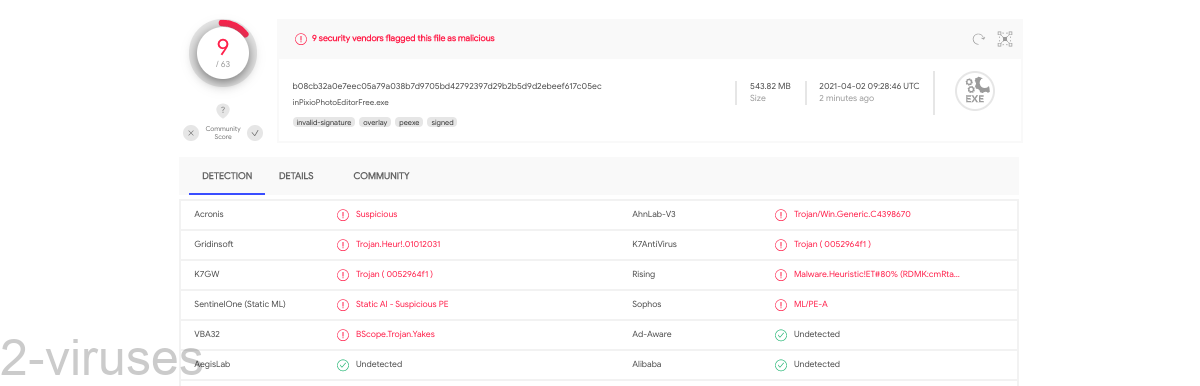
Task: Click the '9 security vendors flagged' message
Action: (x=403, y=39)
